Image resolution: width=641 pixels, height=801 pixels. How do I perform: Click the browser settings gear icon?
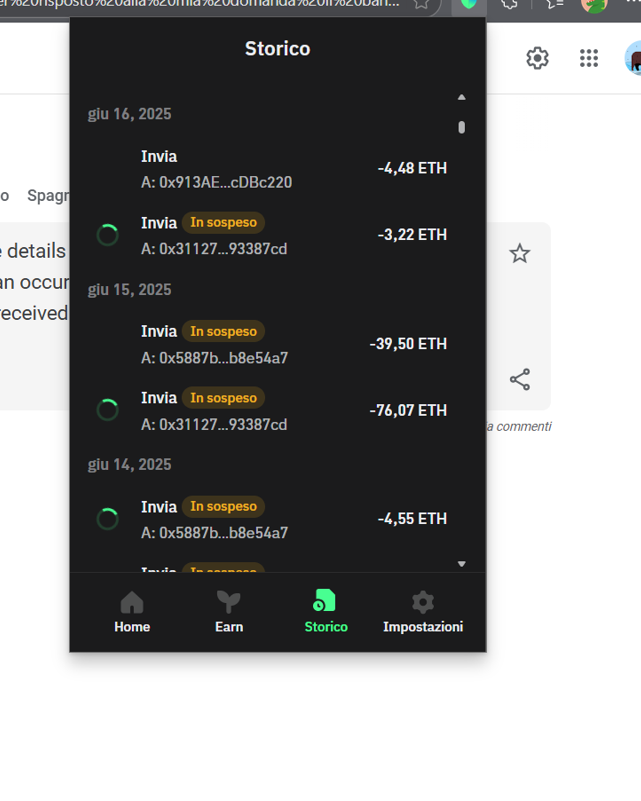coord(538,58)
